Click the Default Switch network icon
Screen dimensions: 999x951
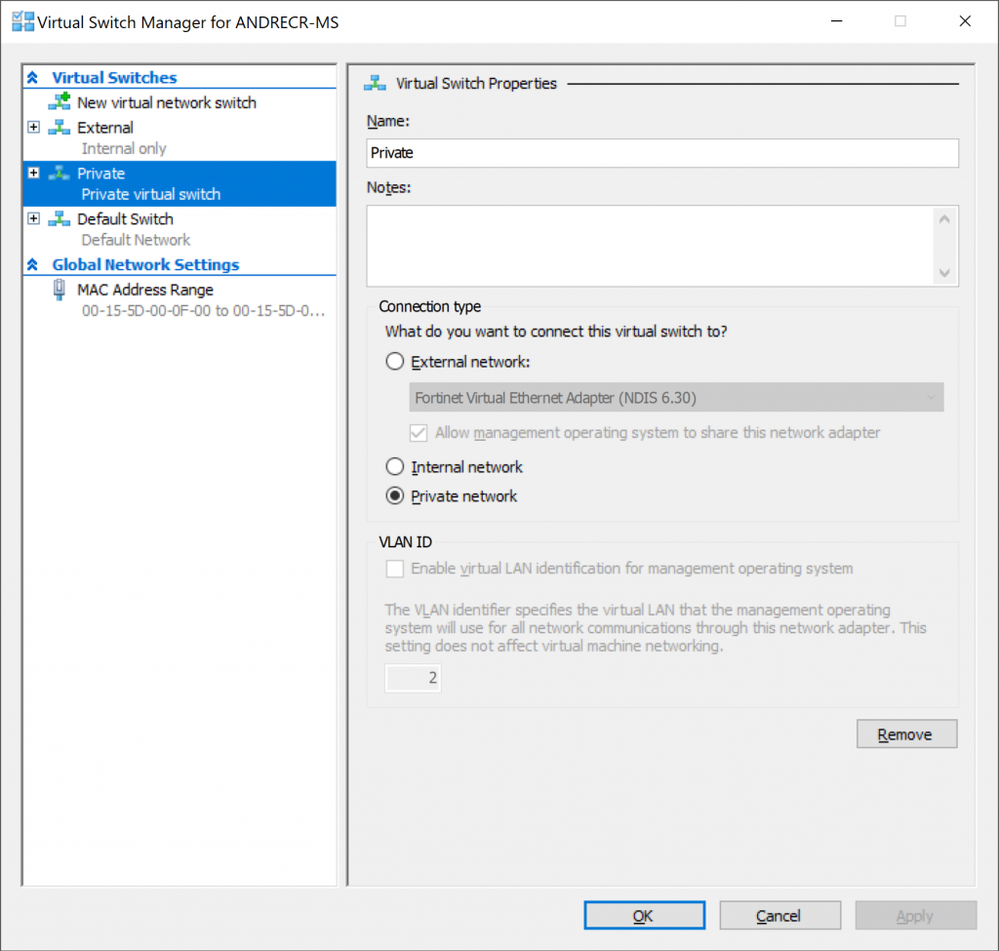coord(59,218)
